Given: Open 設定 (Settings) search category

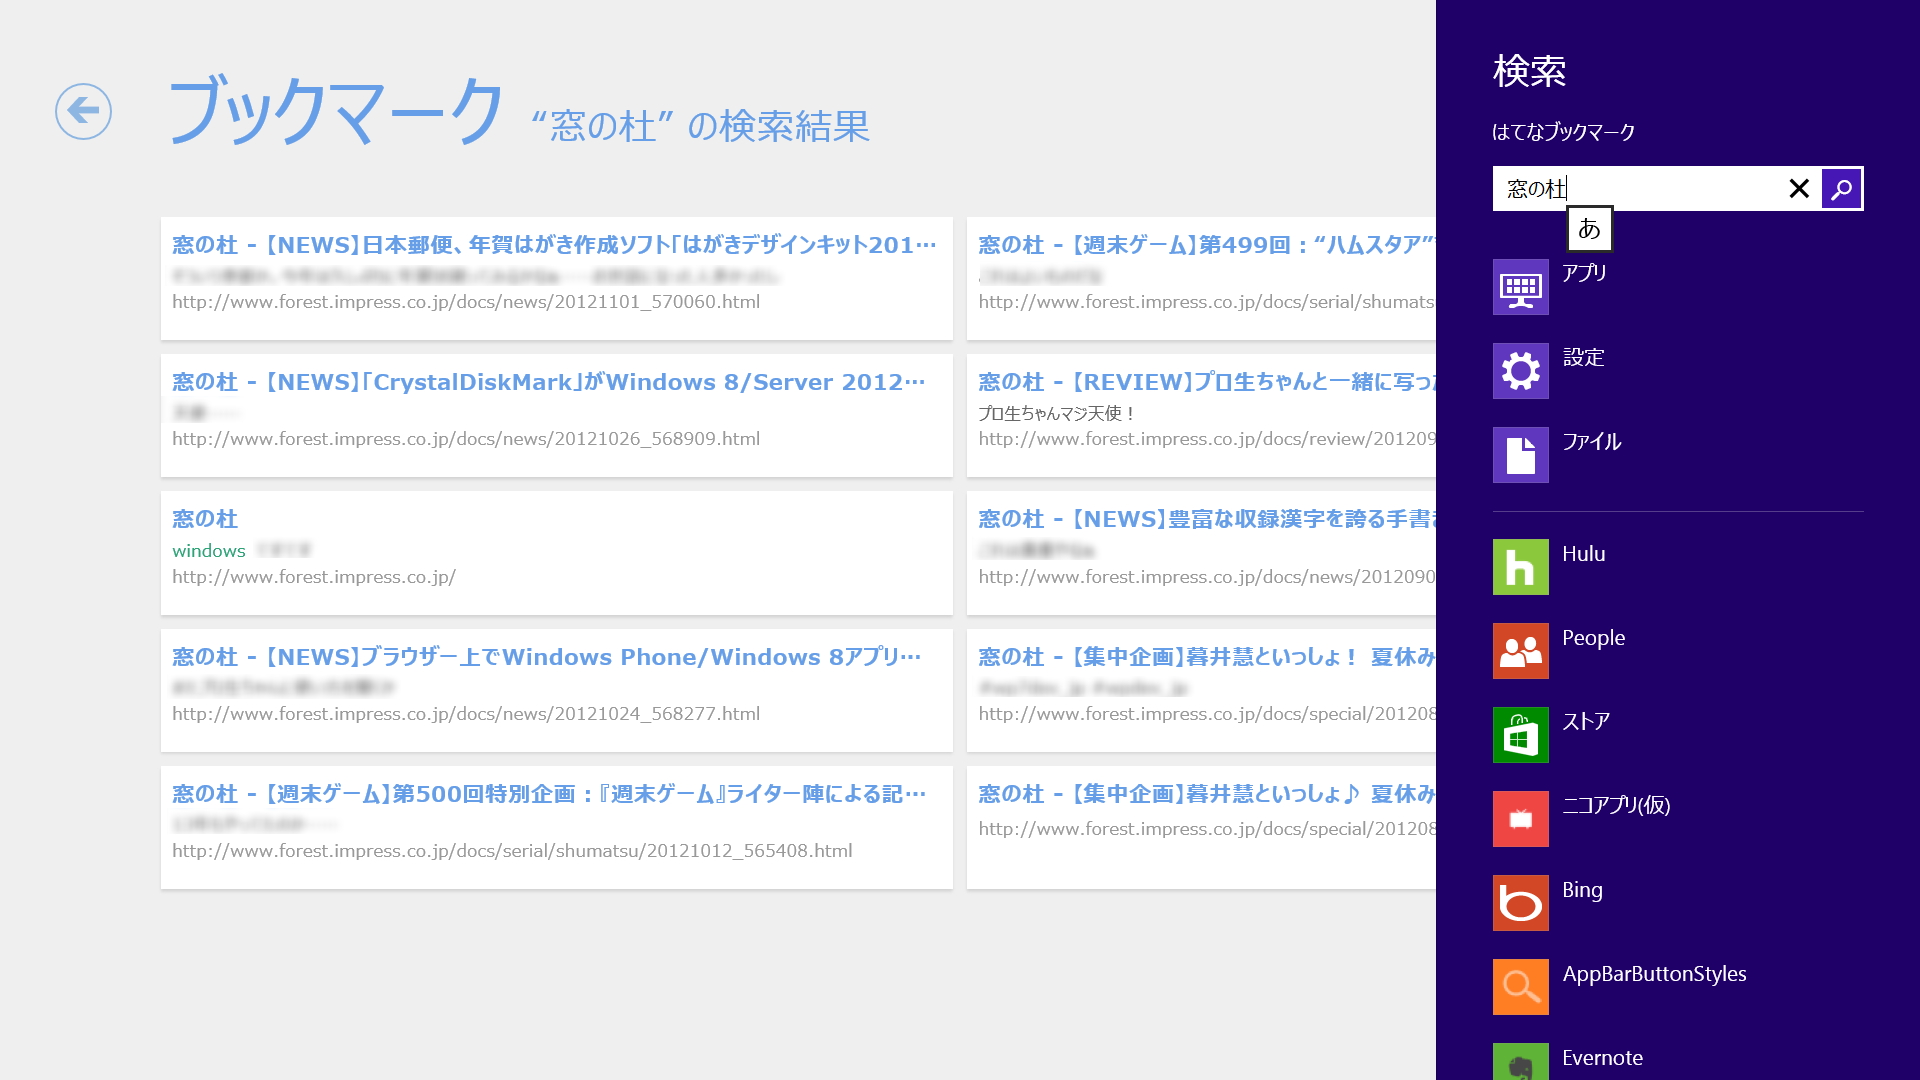Looking at the screenshot, I should coord(1520,371).
